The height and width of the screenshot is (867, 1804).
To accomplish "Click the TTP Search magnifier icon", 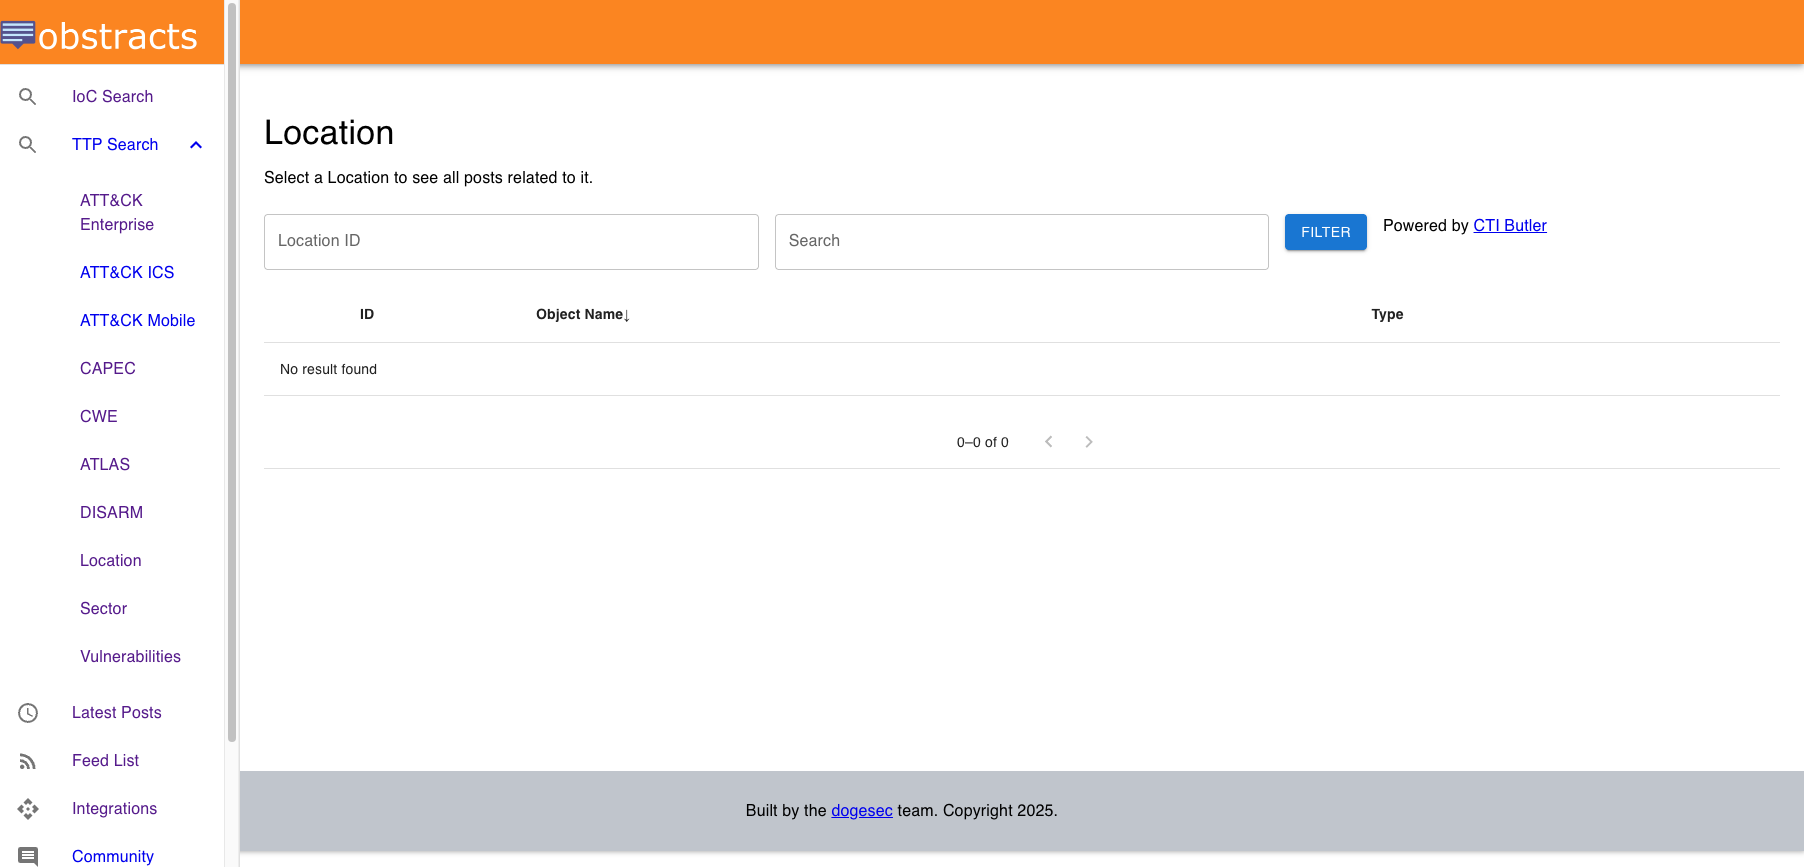I will click(x=28, y=145).
